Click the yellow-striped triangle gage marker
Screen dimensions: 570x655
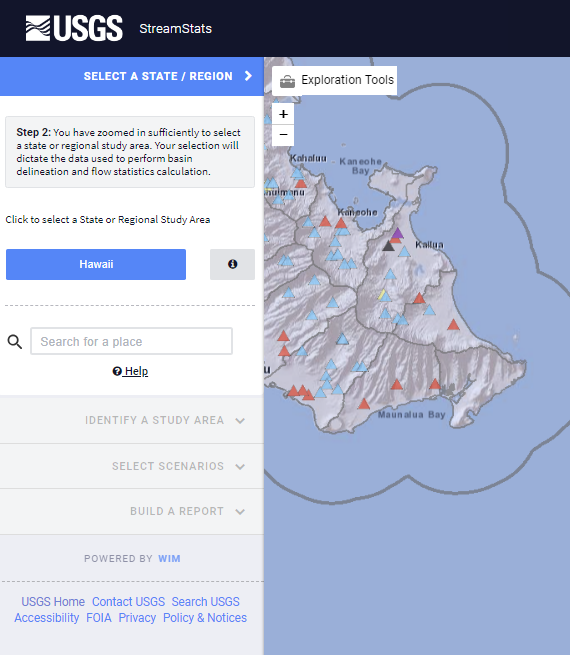click(383, 295)
